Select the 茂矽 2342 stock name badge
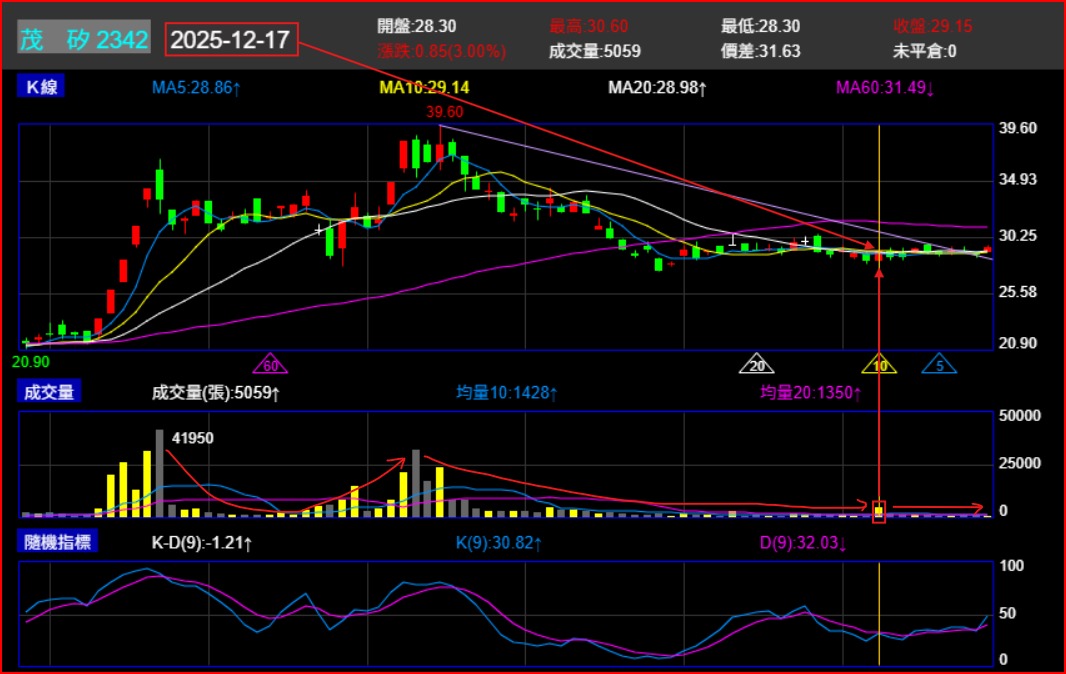 [84, 40]
